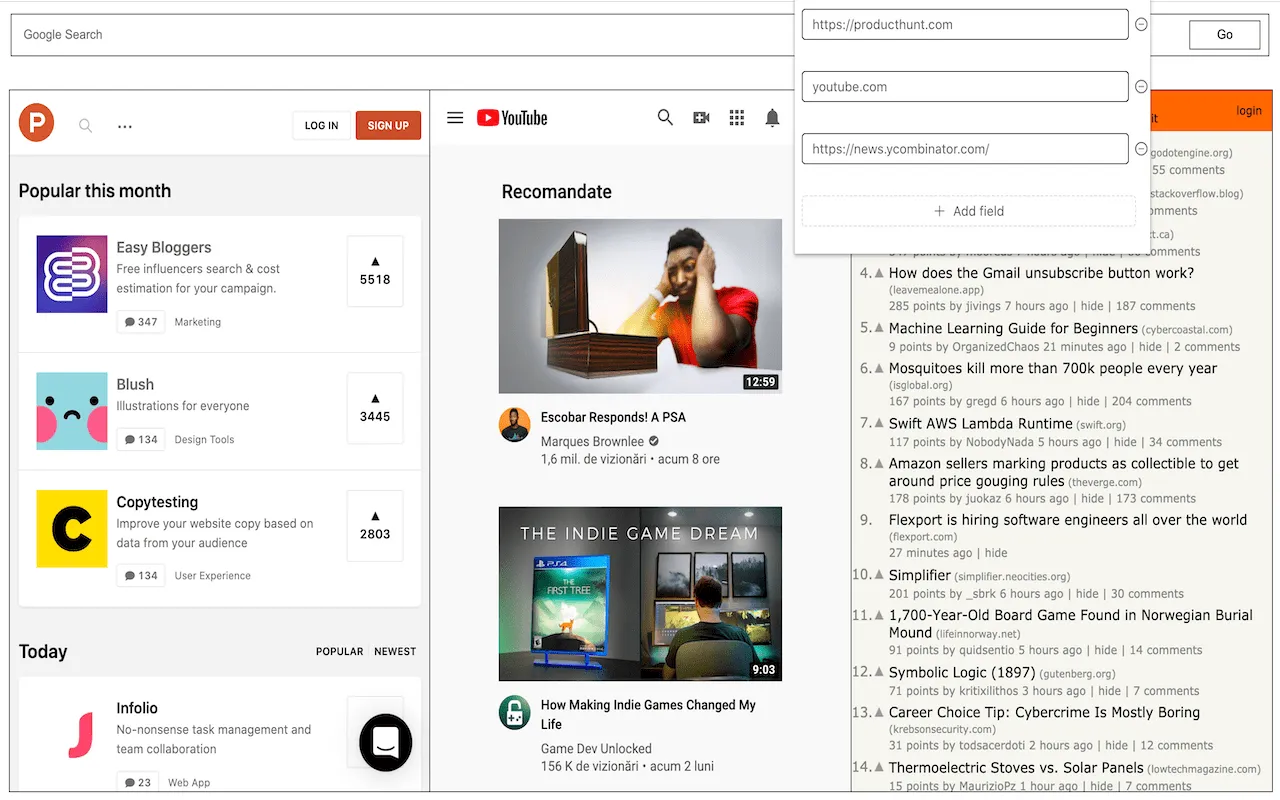Click the YouTube search icon
The width and height of the screenshot is (1280, 800).
pyautogui.click(x=665, y=118)
